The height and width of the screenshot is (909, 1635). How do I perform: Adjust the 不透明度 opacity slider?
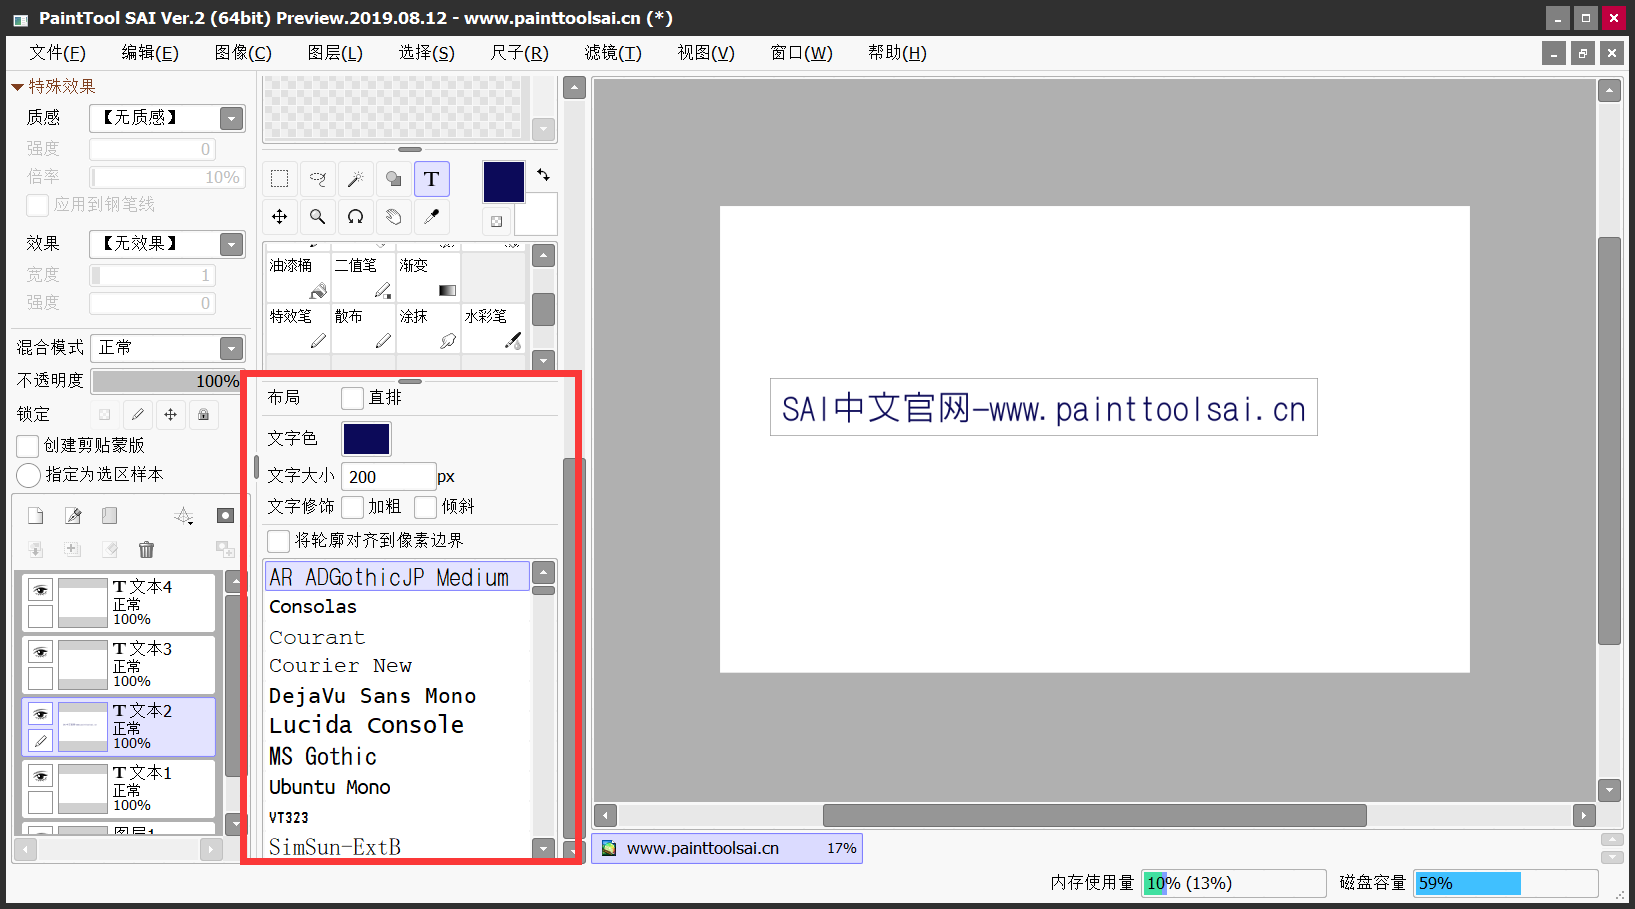pyautogui.click(x=166, y=381)
